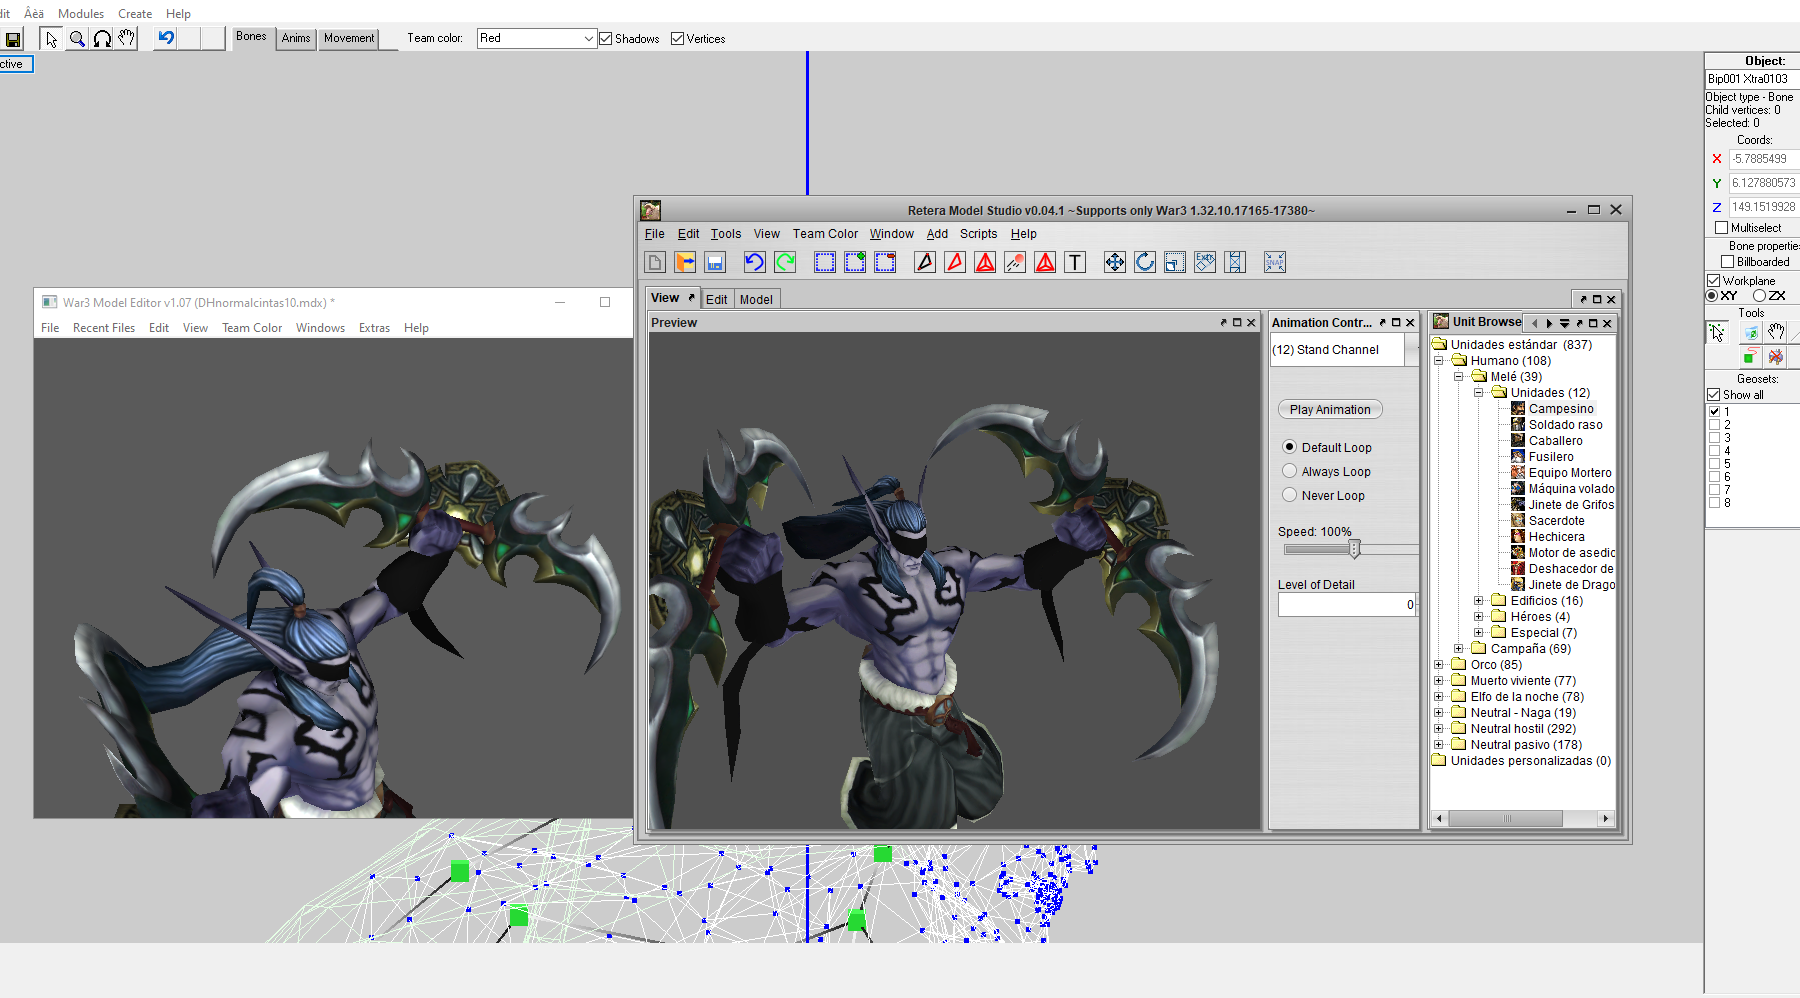1800x998 pixels.
Task: Click the green cube with red line tool icon
Action: 1750,357
